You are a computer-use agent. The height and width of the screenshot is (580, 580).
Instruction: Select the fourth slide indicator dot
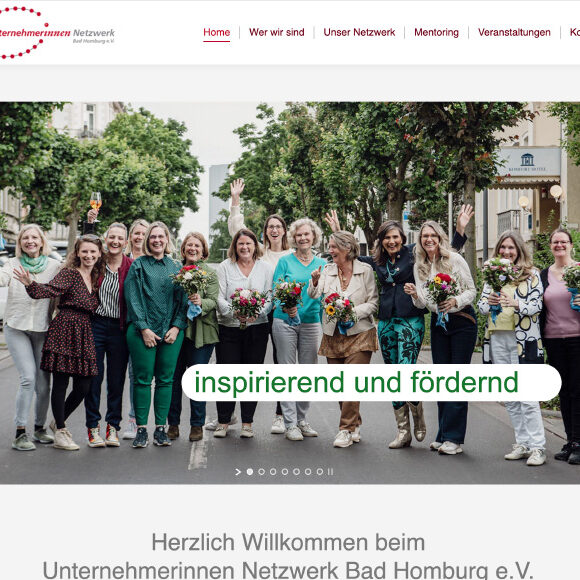[x=285, y=472]
